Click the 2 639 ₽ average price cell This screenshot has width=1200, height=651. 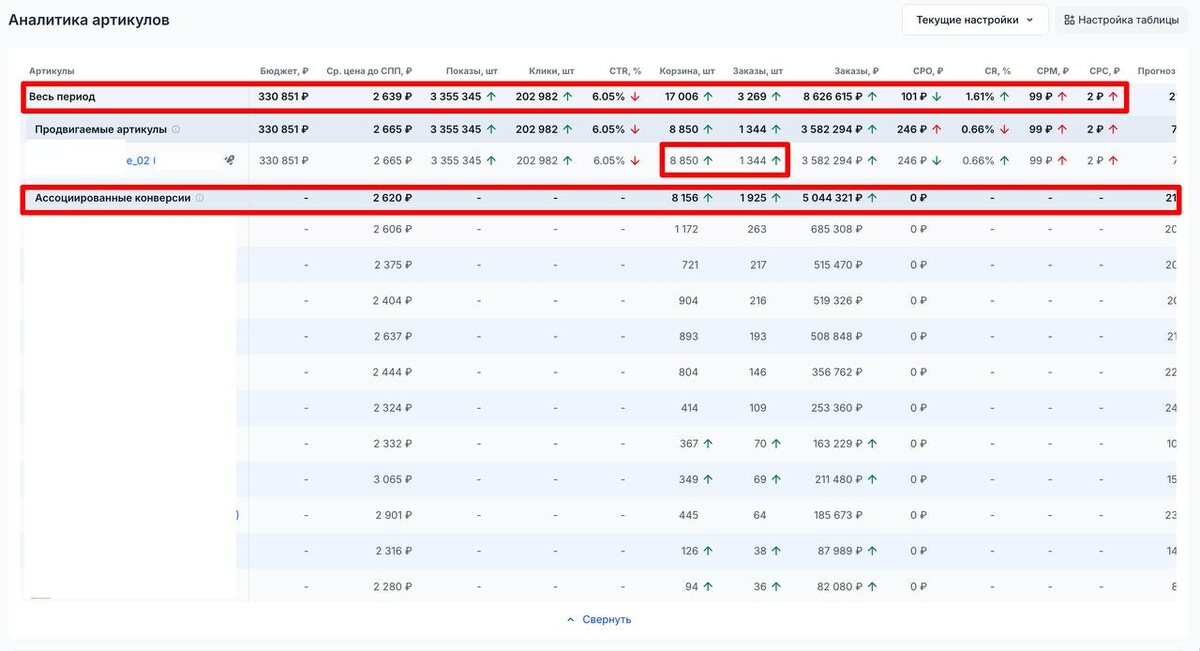click(x=393, y=97)
